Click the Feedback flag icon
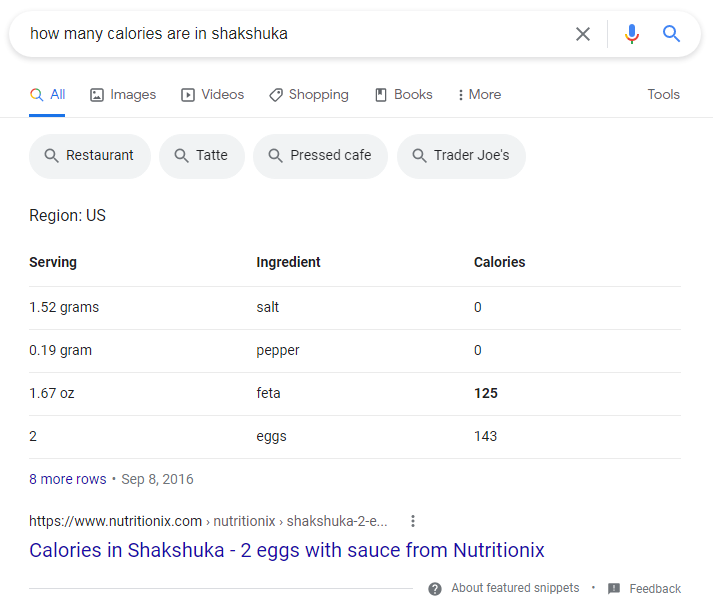Image resolution: width=713 pixels, height=604 pixels. pos(614,588)
